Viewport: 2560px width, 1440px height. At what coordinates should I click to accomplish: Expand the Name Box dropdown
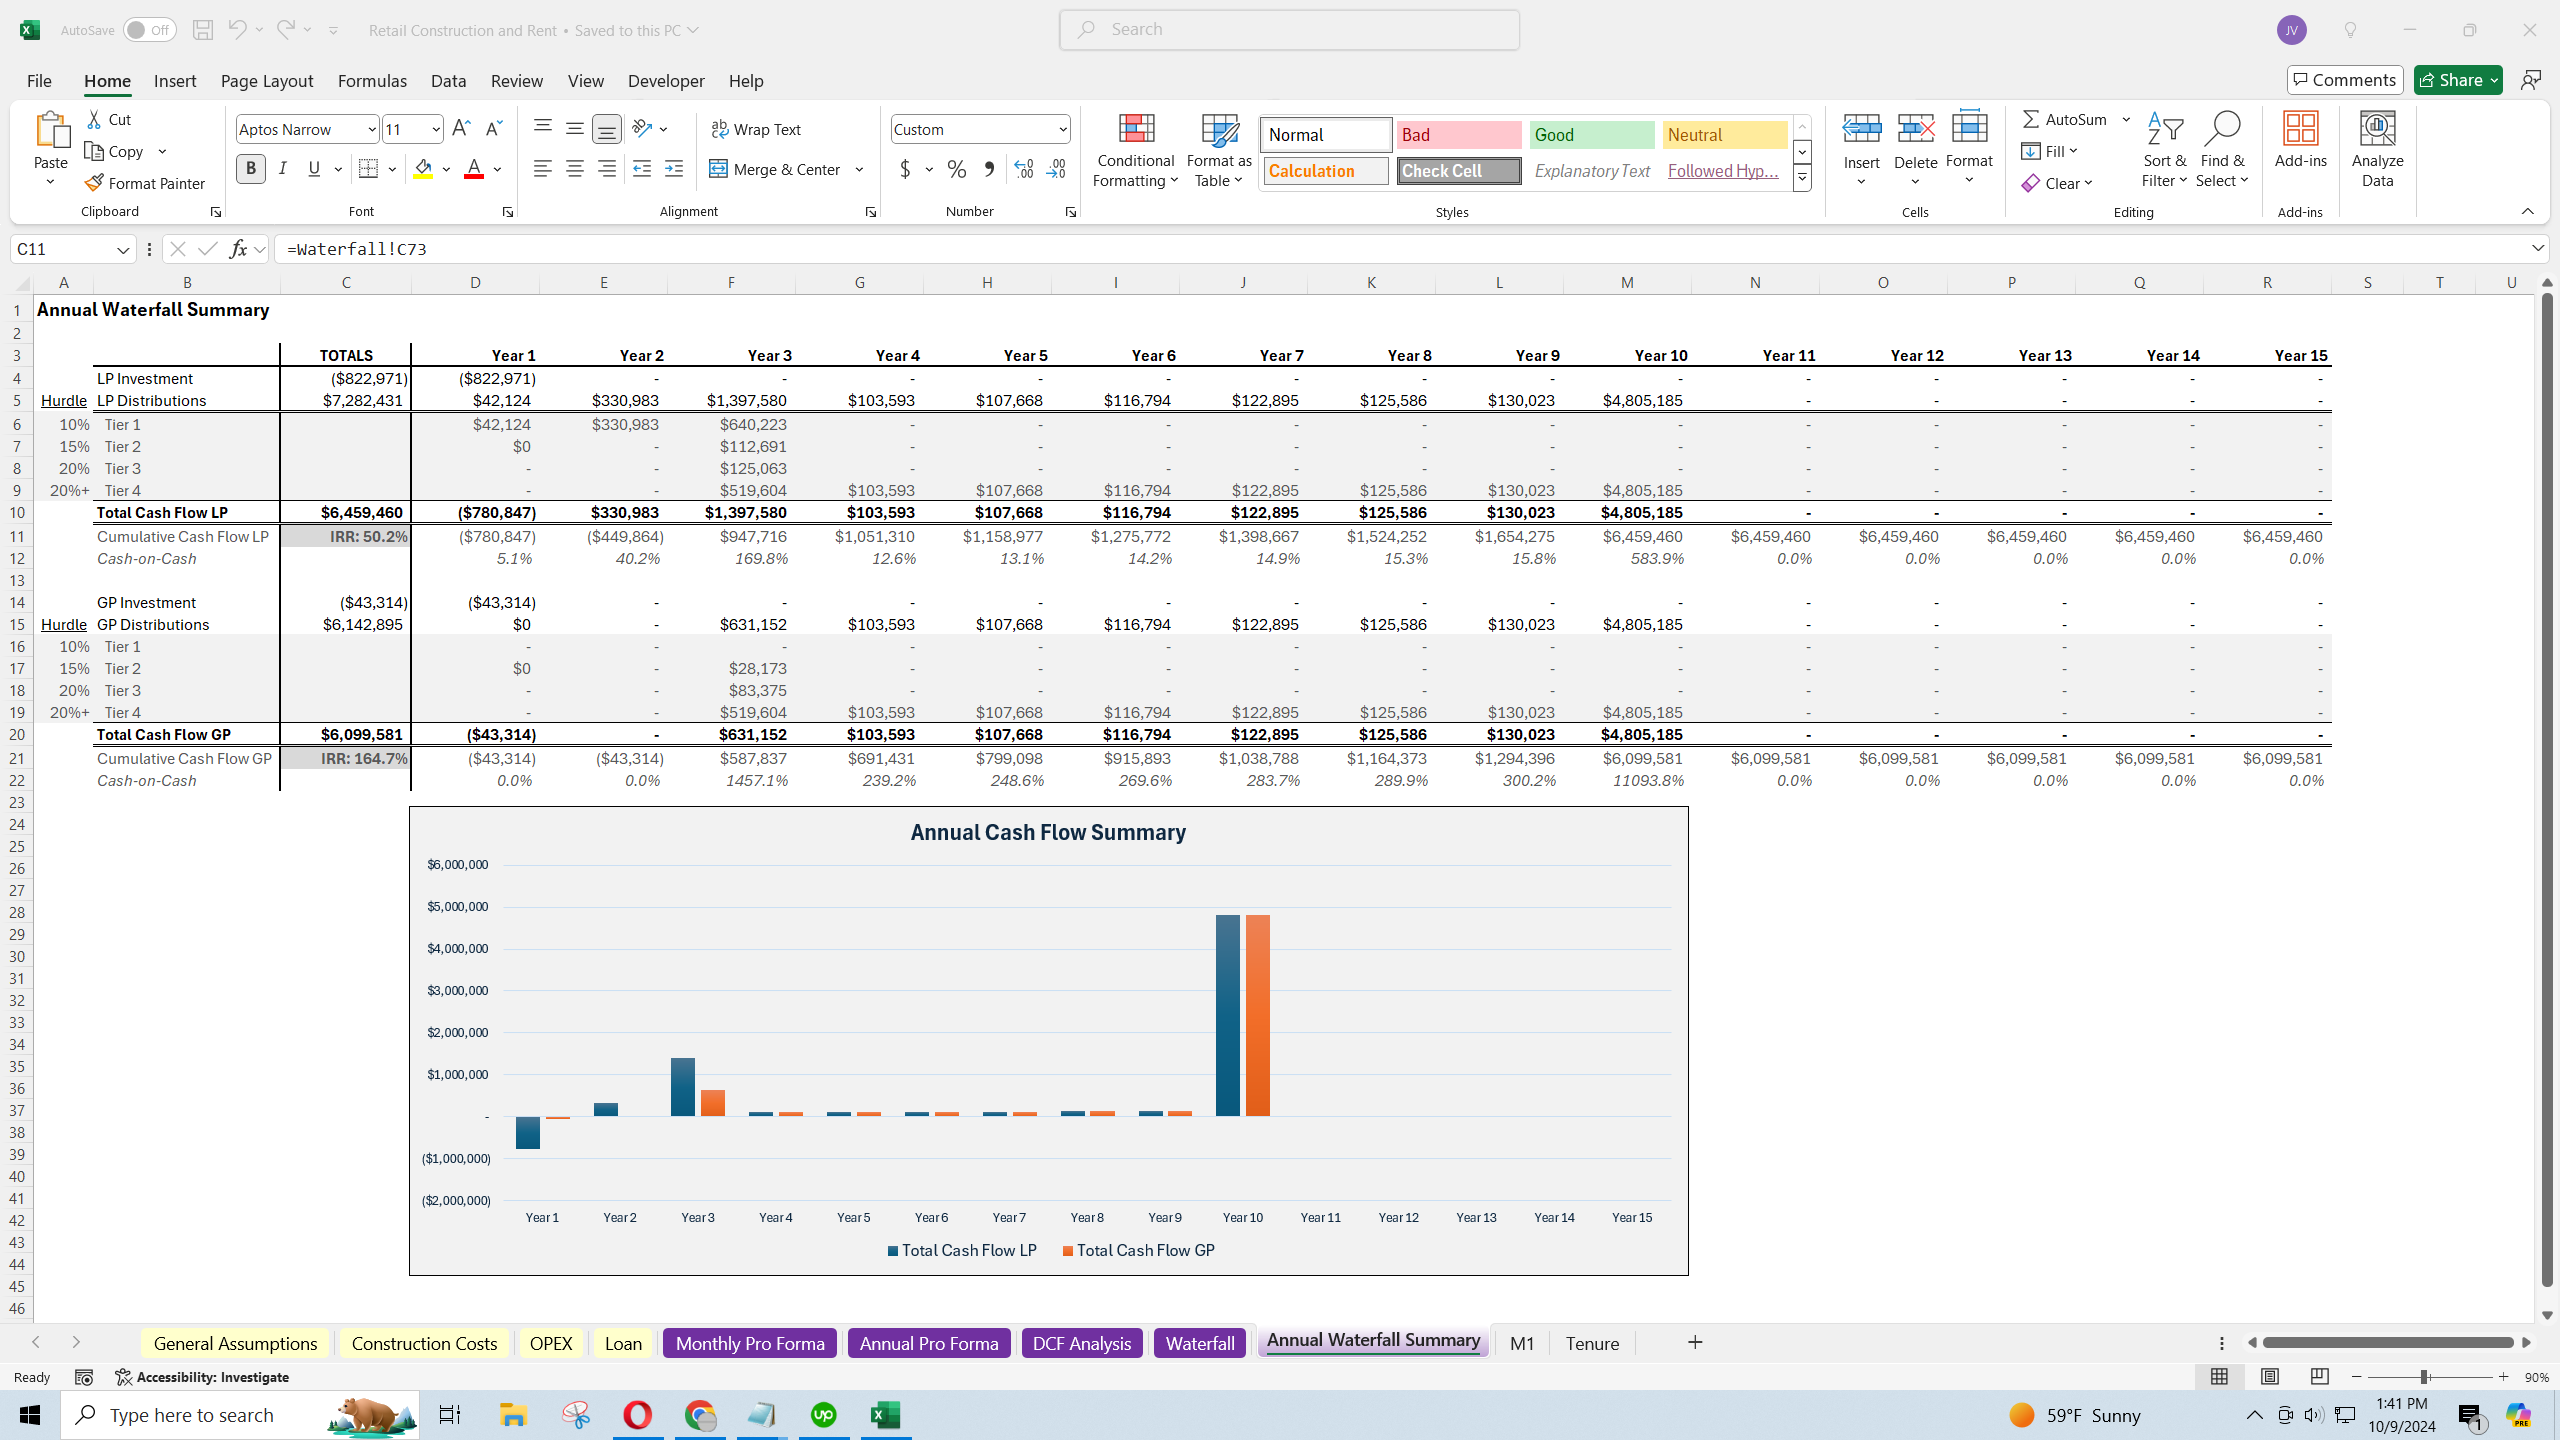pos(123,249)
